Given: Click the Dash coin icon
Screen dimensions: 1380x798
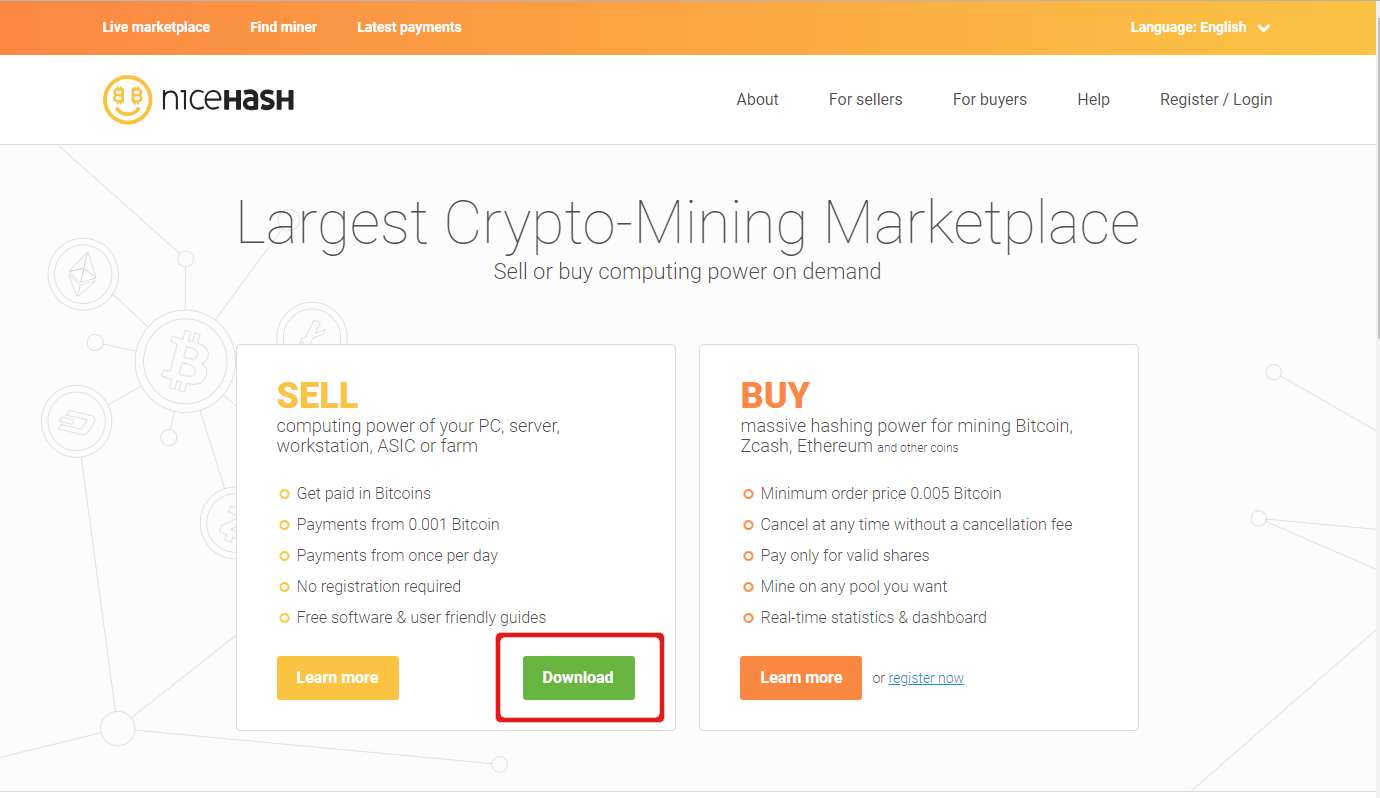Looking at the screenshot, I should tap(76, 421).
